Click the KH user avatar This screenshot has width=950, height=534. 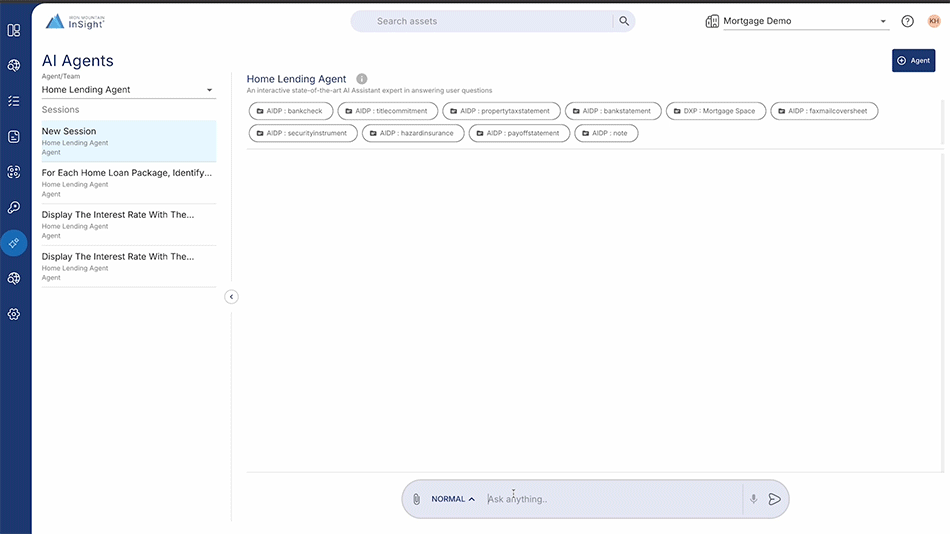click(934, 21)
